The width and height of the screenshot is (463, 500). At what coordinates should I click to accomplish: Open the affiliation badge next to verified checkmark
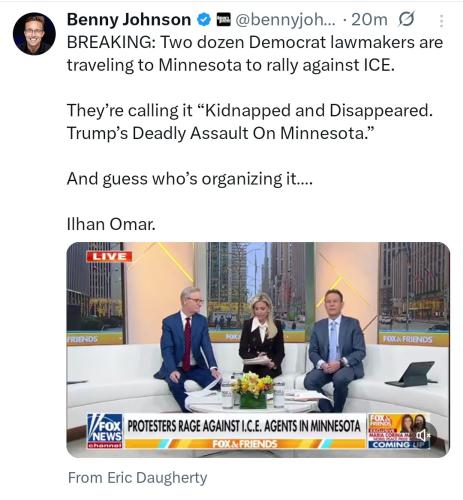[223, 20]
